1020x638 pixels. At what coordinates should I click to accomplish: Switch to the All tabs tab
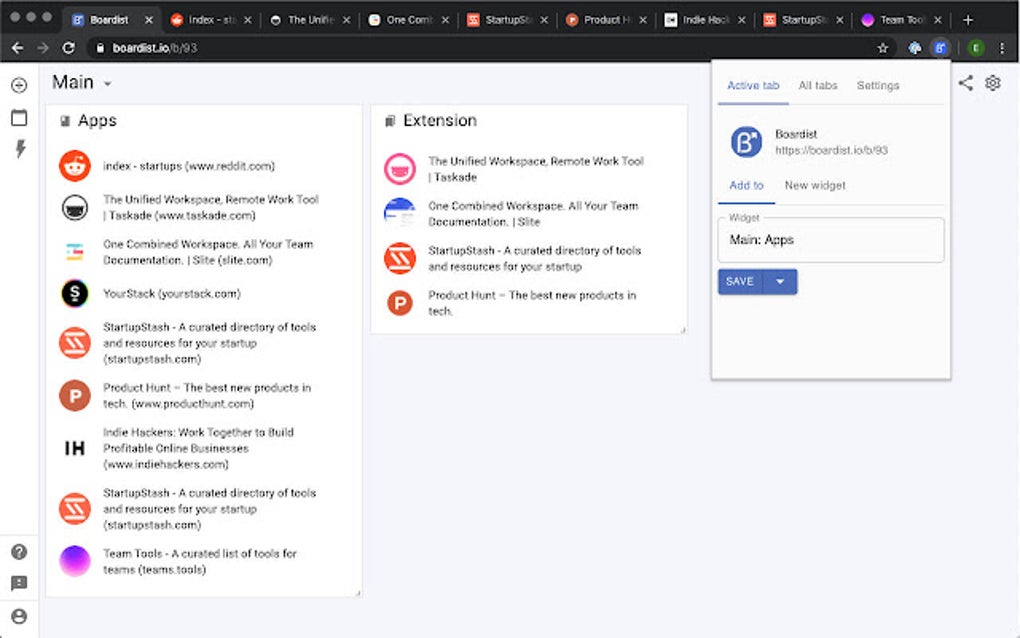[818, 86]
